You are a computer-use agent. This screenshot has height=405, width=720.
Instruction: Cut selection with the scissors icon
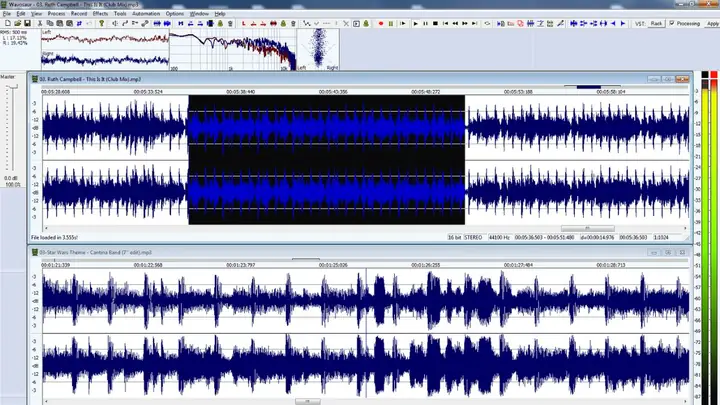pyautogui.click(x=40, y=23)
